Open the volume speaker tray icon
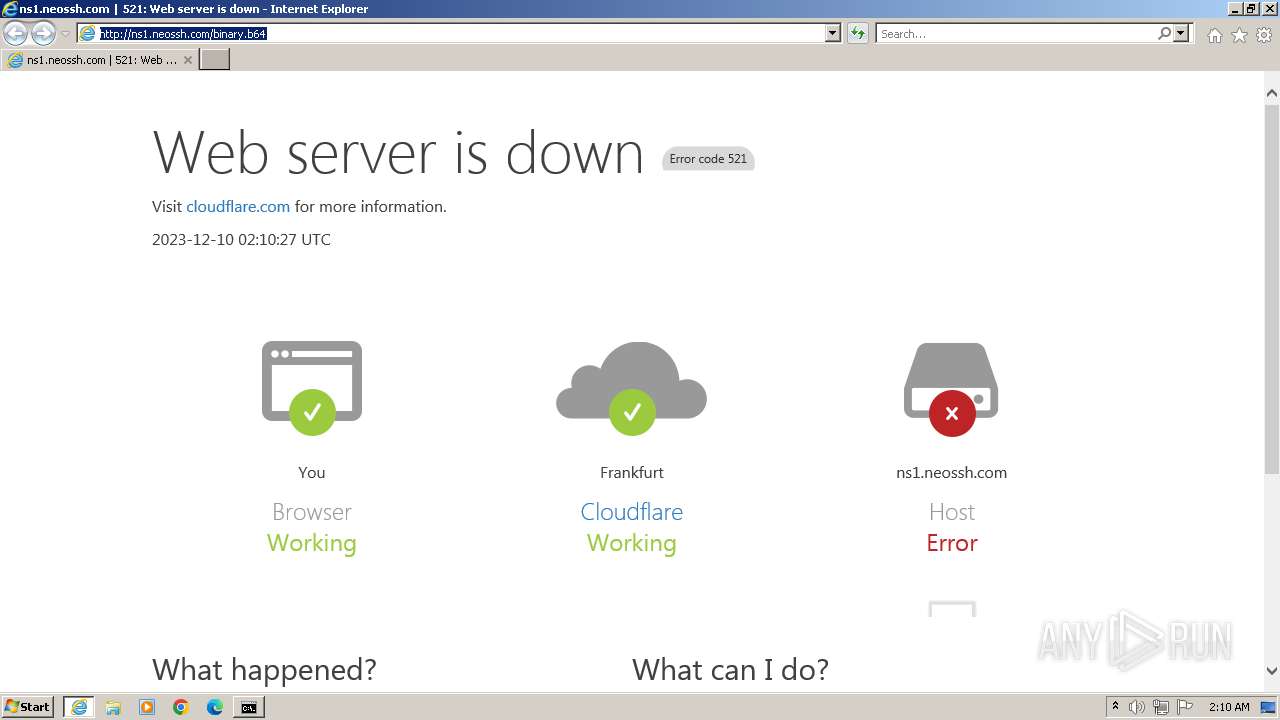The width and height of the screenshot is (1280, 720). pos(1137,707)
